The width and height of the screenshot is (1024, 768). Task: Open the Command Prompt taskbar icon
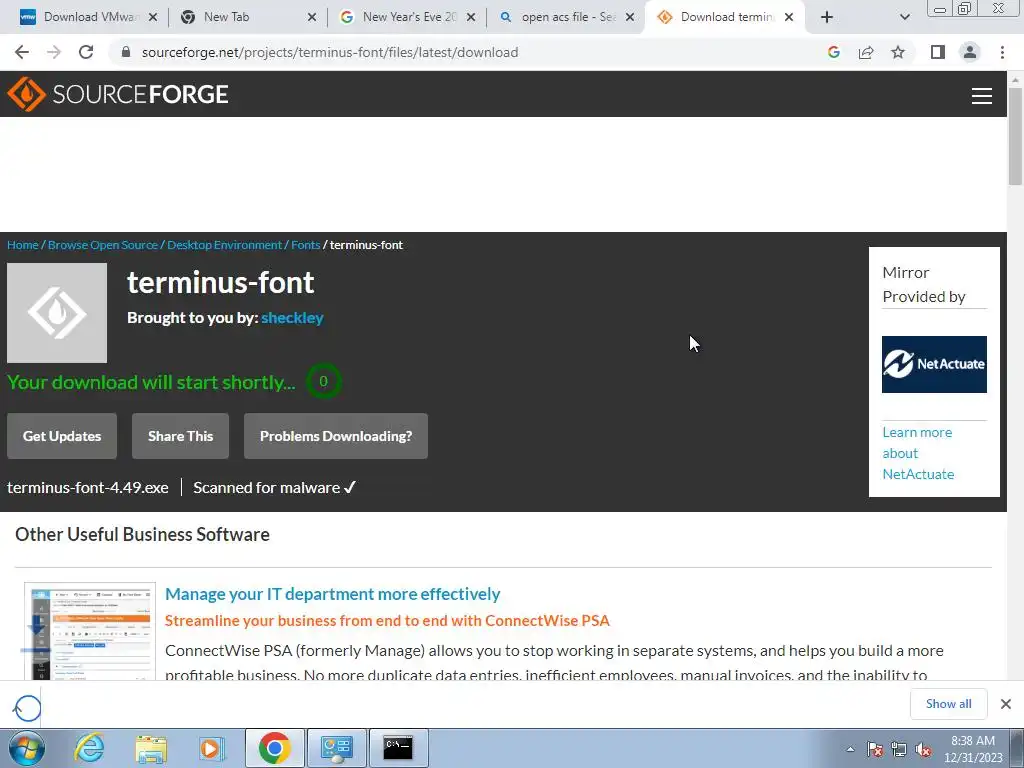(398, 748)
